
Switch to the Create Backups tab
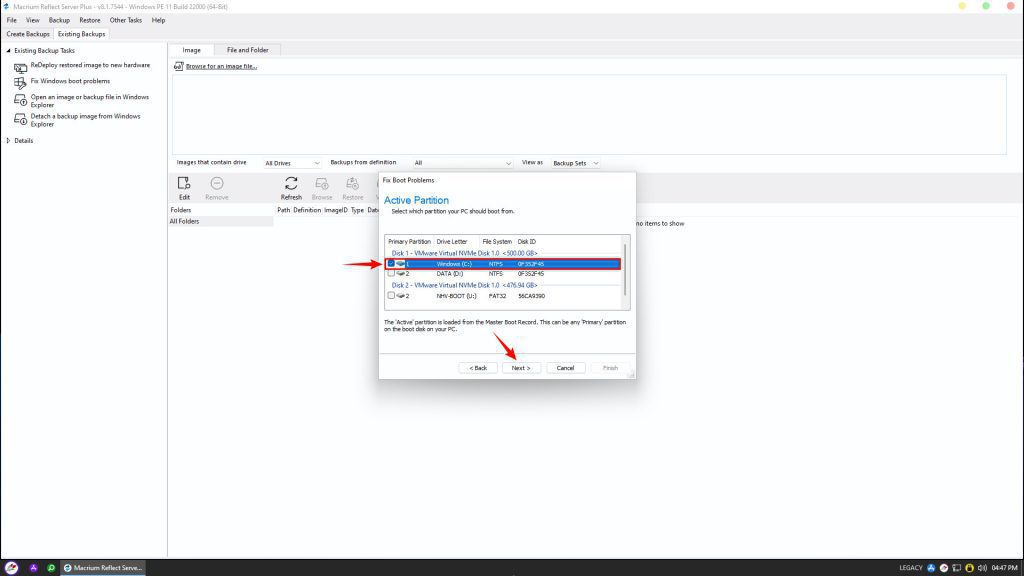pyautogui.click(x=28, y=34)
